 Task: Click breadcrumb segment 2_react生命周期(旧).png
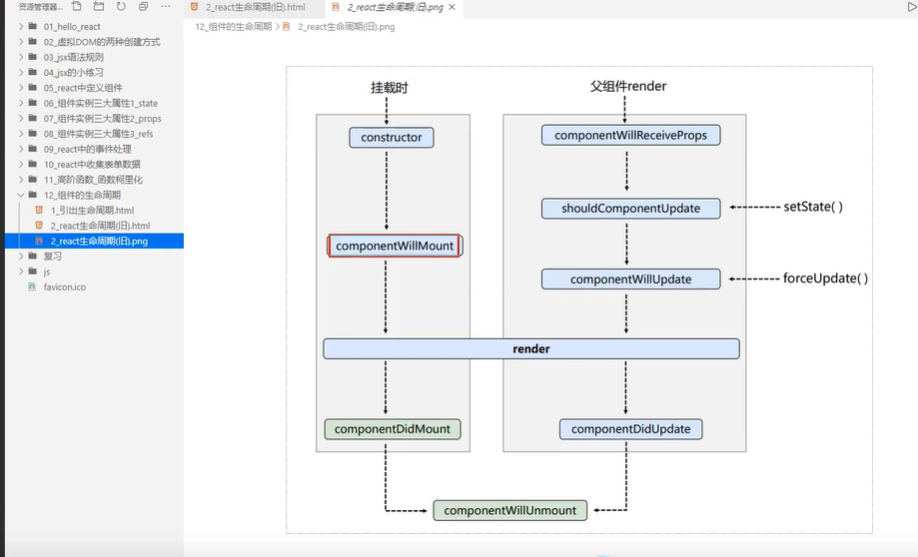[x=346, y=27]
